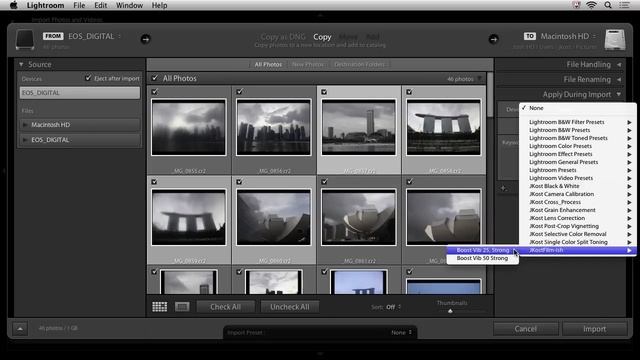The image size is (640, 360).
Task: Click the Macintosh HD drive icon
Action: [615, 40]
